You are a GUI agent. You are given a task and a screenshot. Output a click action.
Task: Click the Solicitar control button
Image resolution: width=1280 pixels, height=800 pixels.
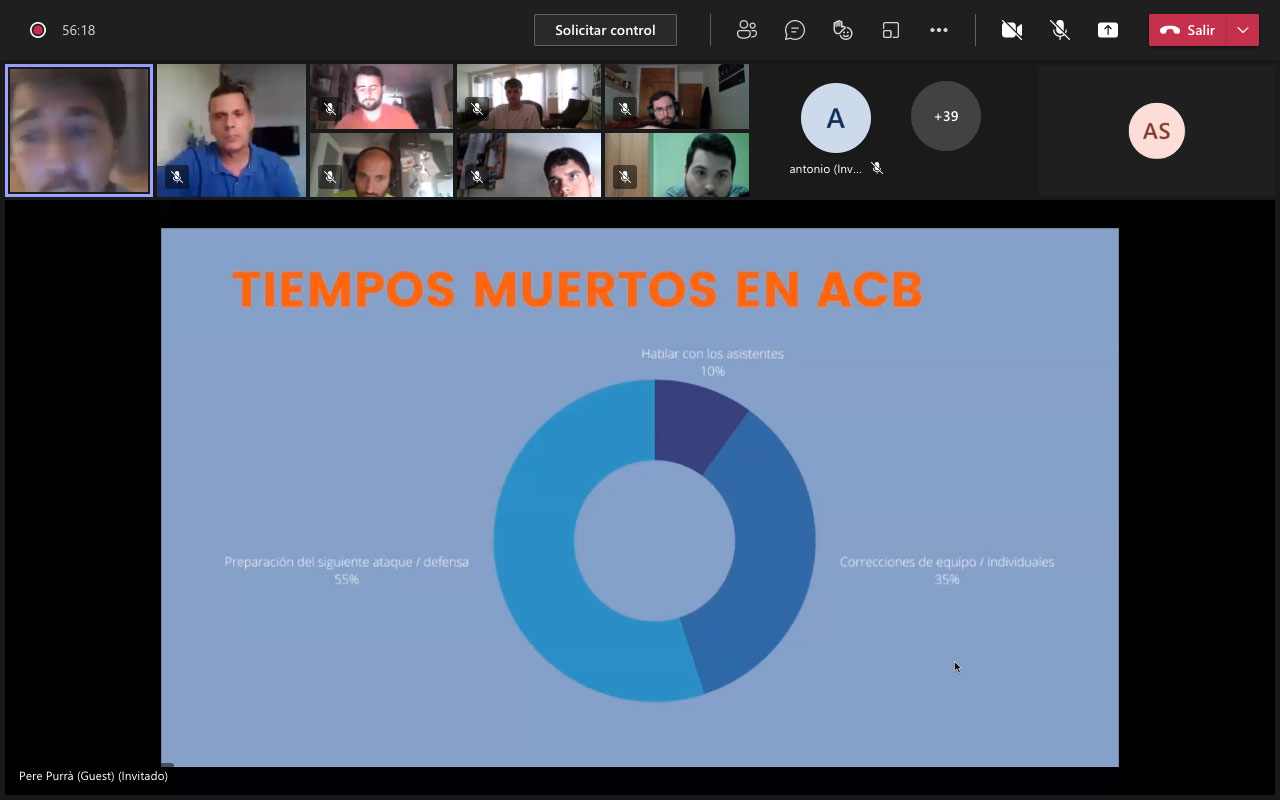605,30
